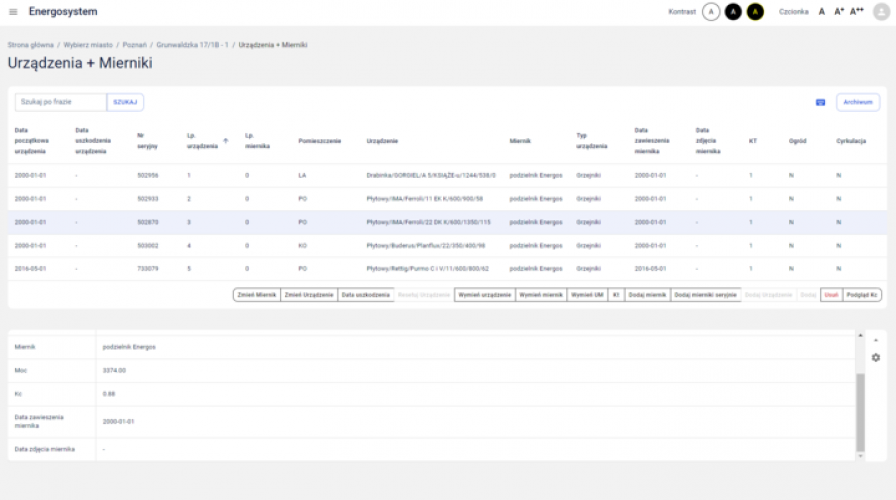Click Płytowy/Buderus/Planflux device cell
Image resolution: width=896 pixels, height=500 pixels.
(x=426, y=246)
